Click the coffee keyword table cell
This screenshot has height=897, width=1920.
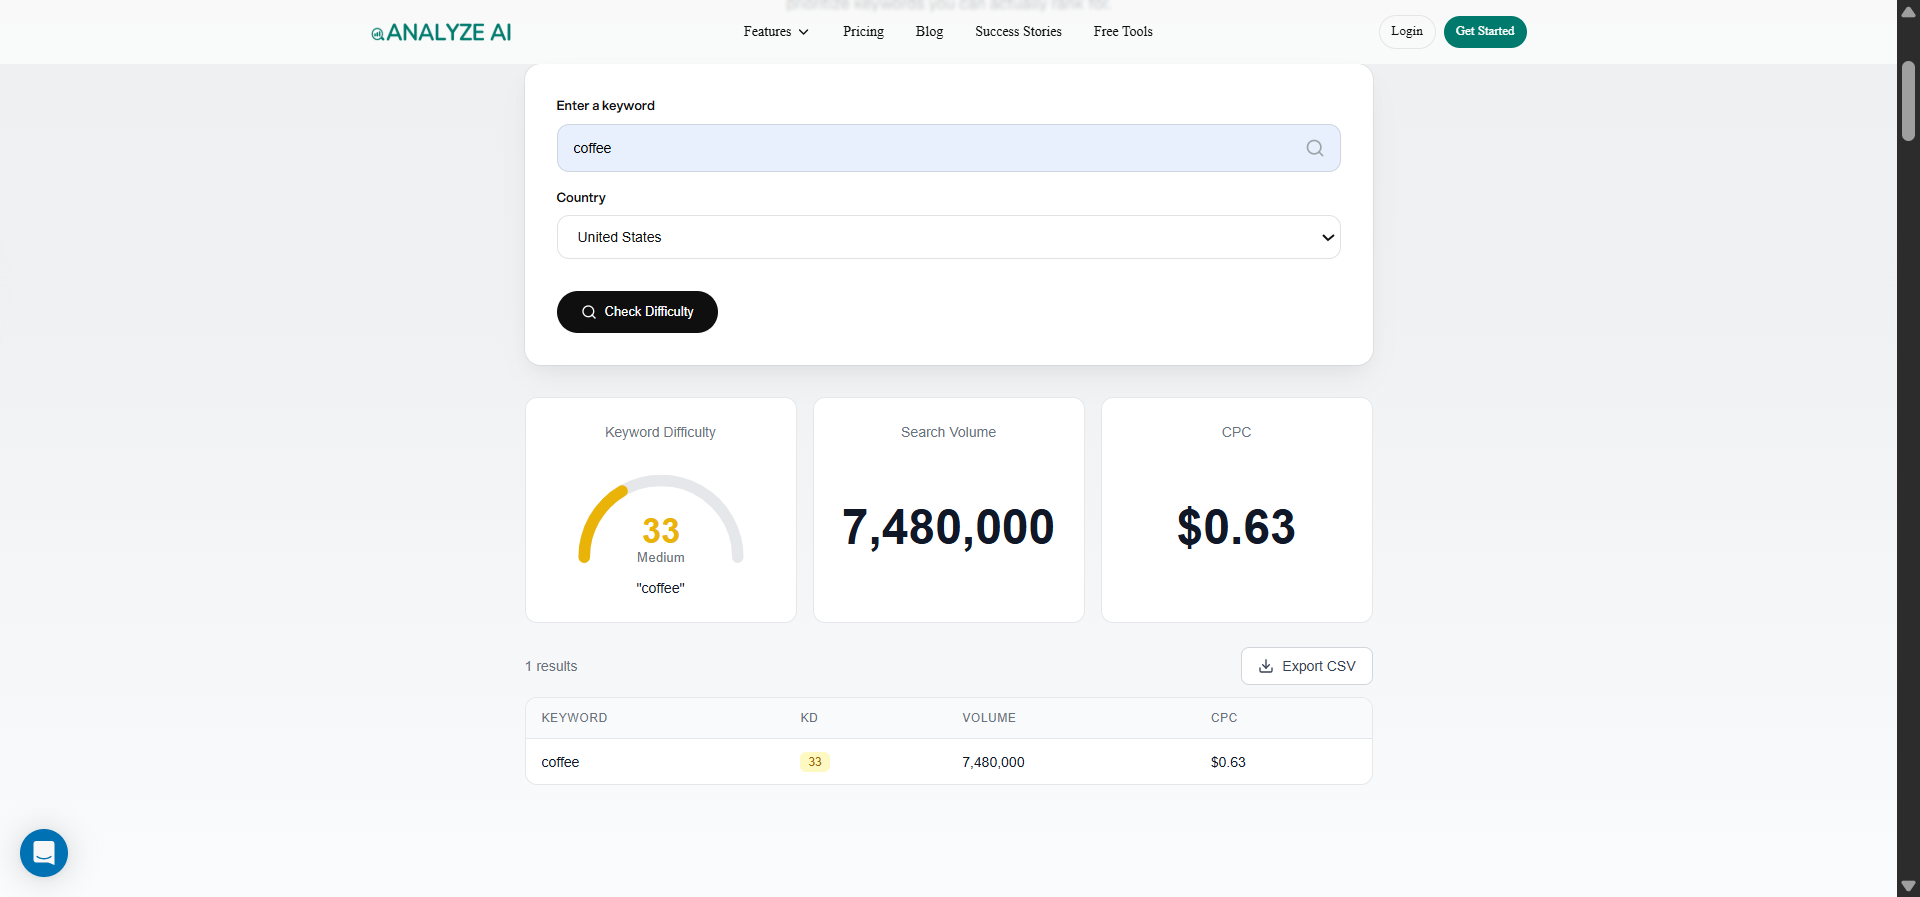click(560, 762)
